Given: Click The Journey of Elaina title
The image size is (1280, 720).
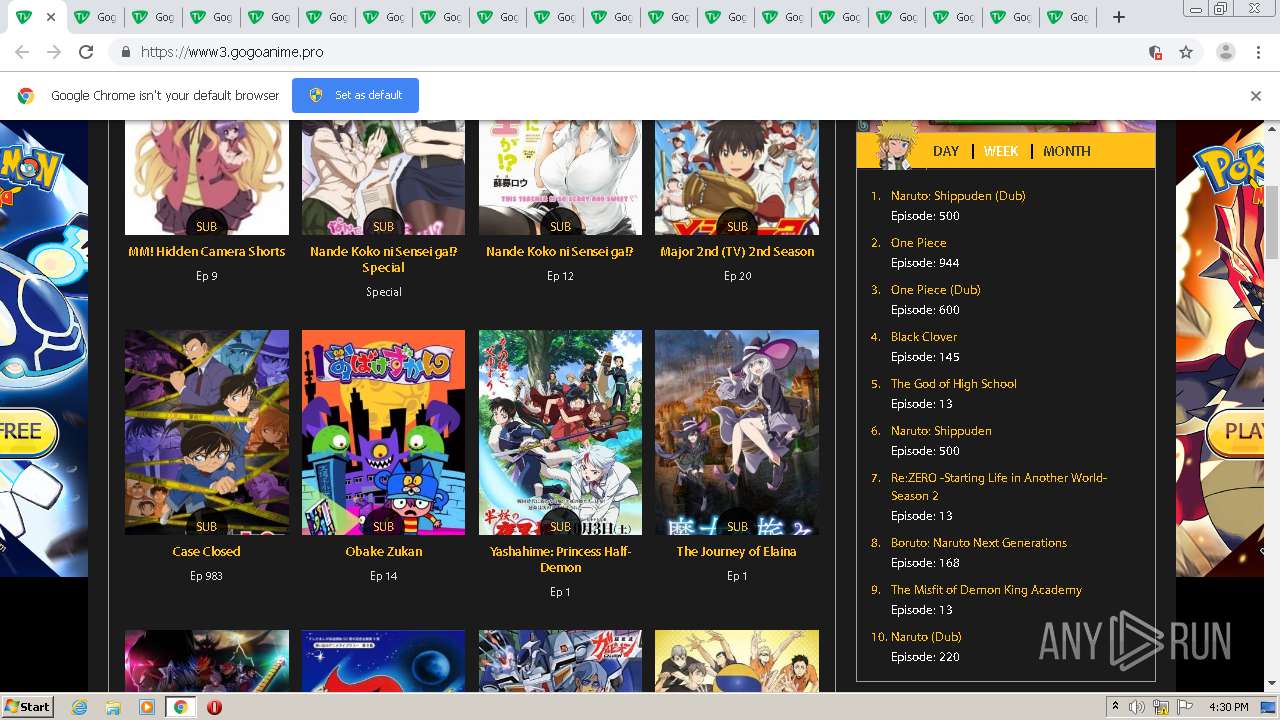Looking at the screenshot, I should tap(736, 552).
